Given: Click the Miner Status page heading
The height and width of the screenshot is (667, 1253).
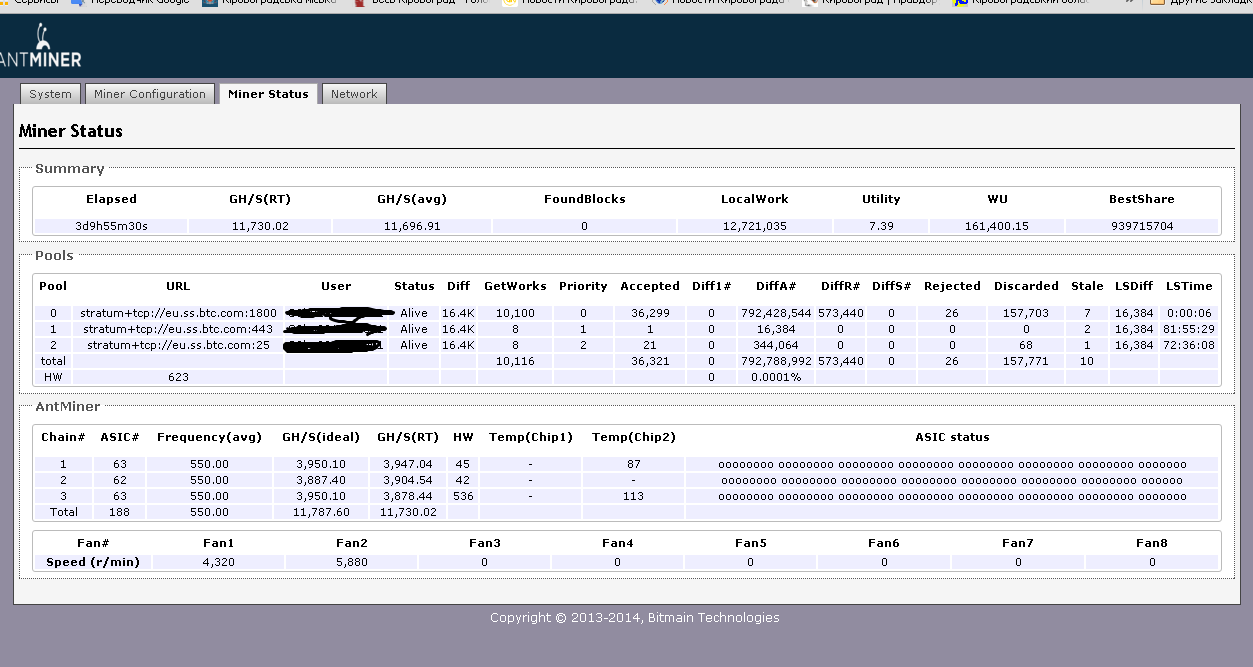Looking at the screenshot, I should click(70, 131).
